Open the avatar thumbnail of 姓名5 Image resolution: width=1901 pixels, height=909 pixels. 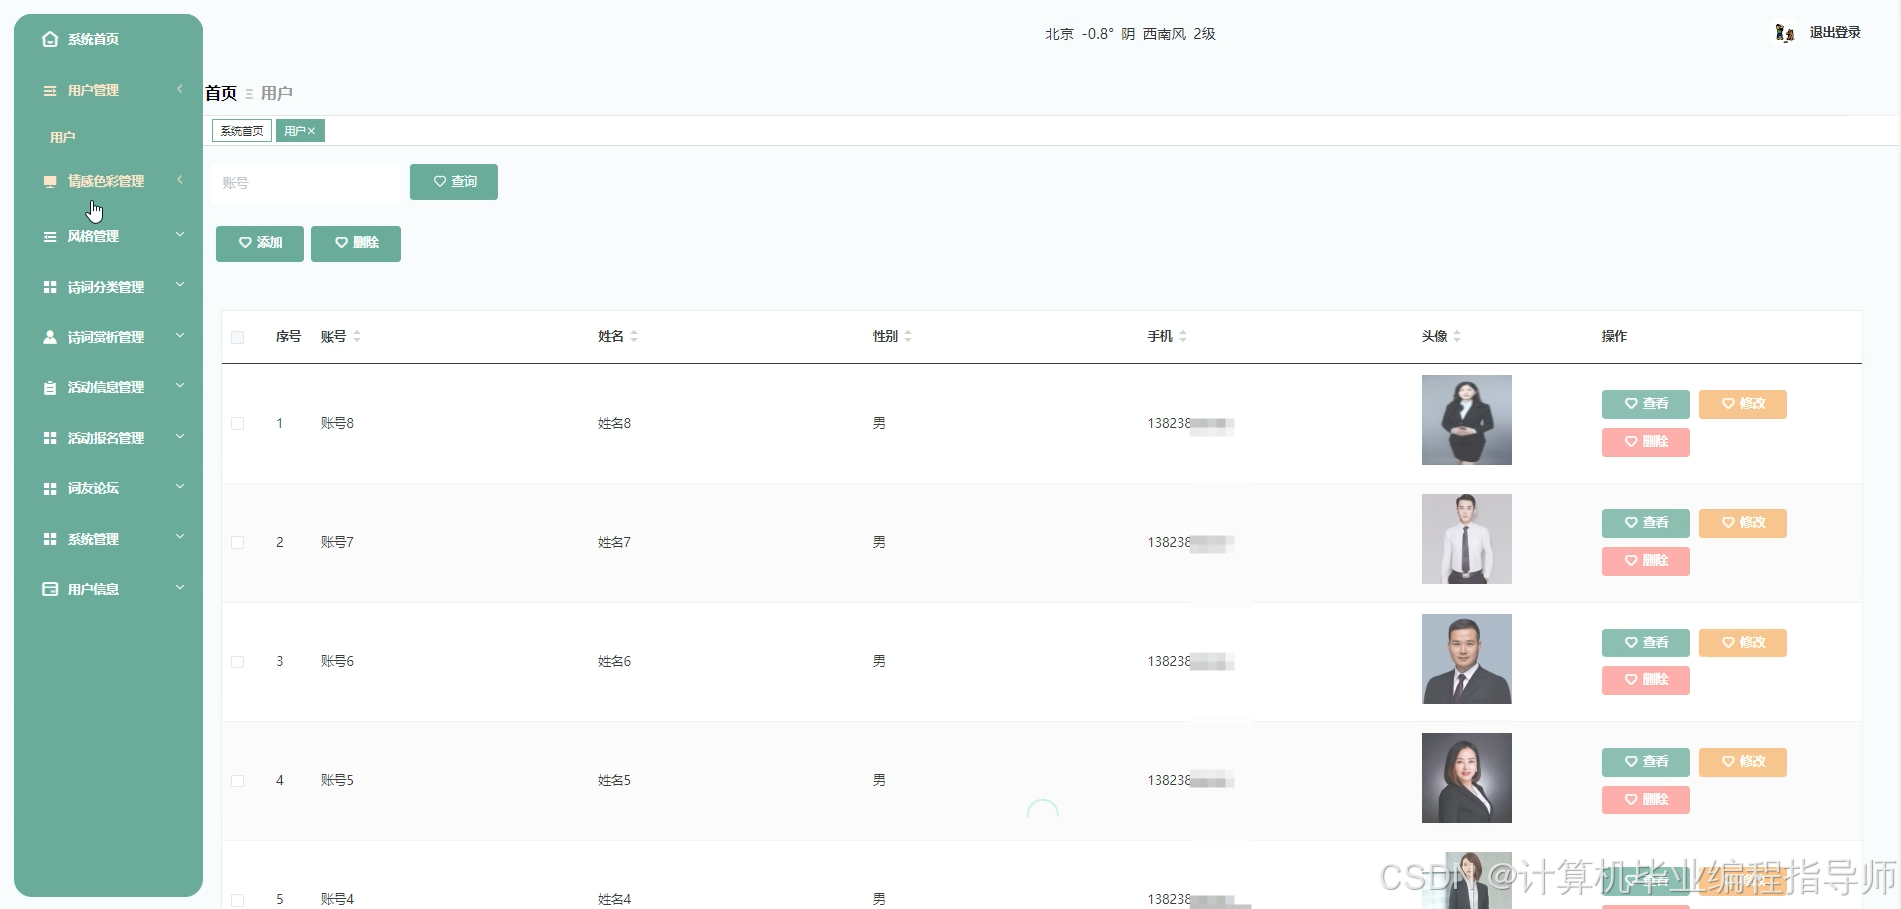pos(1467,778)
